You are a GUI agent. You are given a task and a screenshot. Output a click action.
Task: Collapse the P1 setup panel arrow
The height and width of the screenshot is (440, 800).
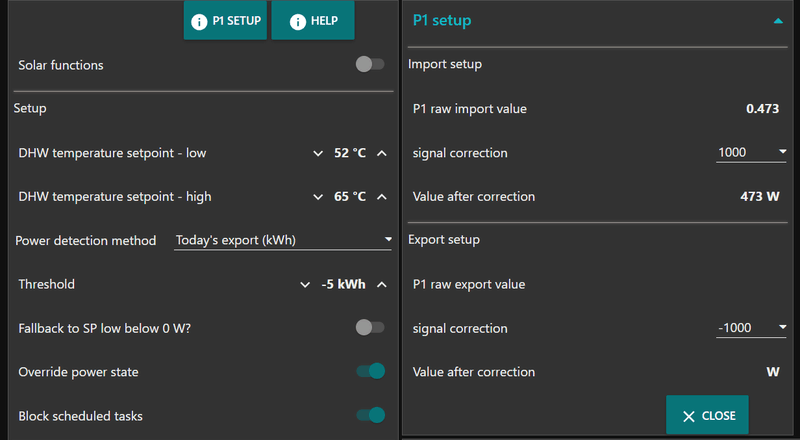(778, 20)
